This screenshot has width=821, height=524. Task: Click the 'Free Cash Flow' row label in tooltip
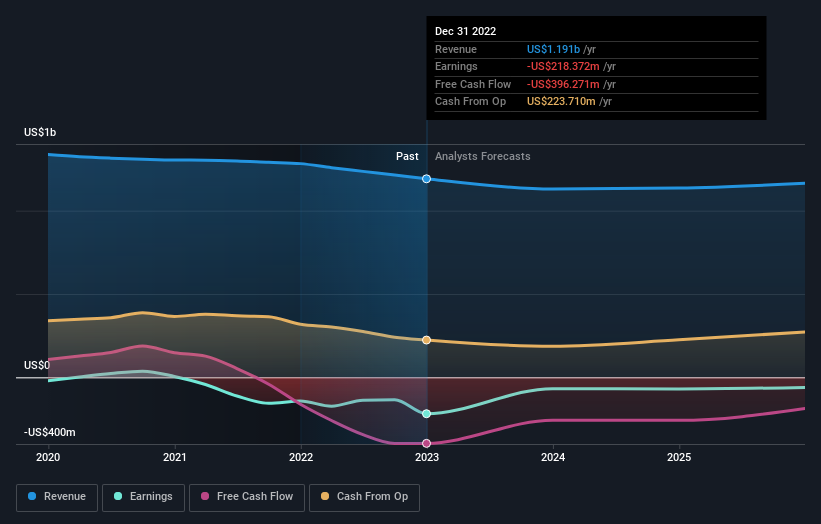pos(473,84)
